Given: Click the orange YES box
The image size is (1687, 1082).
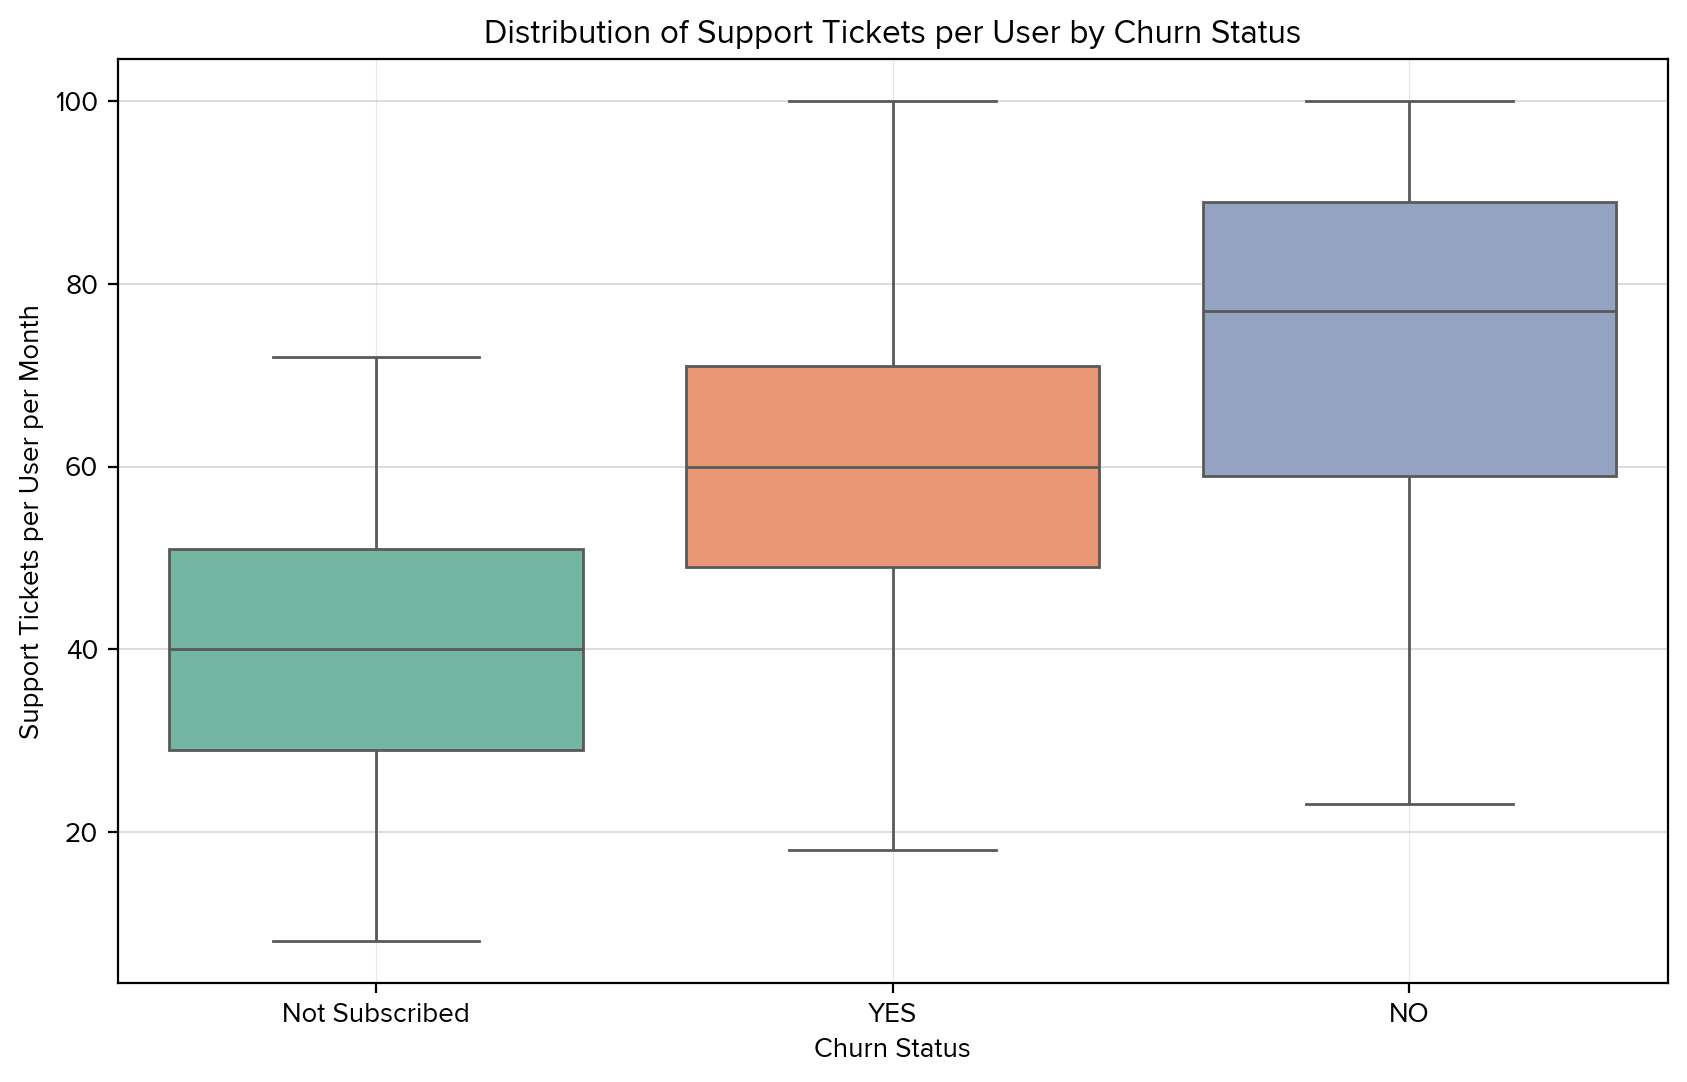Looking at the screenshot, I should pyautogui.click(x=892, y=420).
